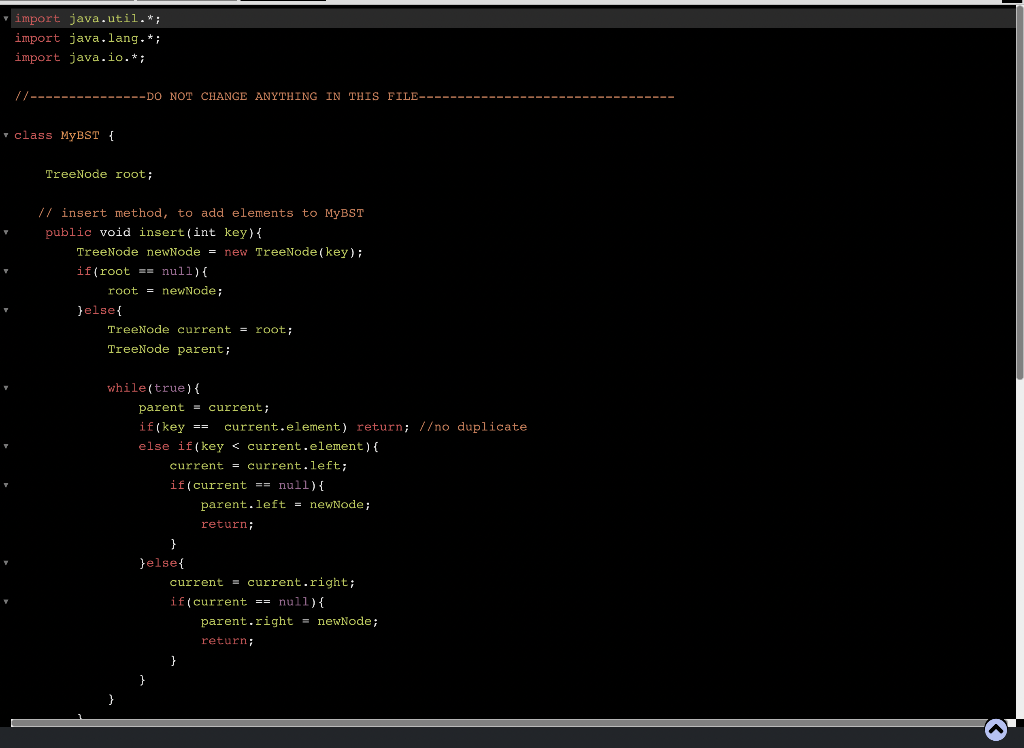Click the vertical scrollbar thumb
This screenshot has height=748, width=1024.
click(1019, 195)
